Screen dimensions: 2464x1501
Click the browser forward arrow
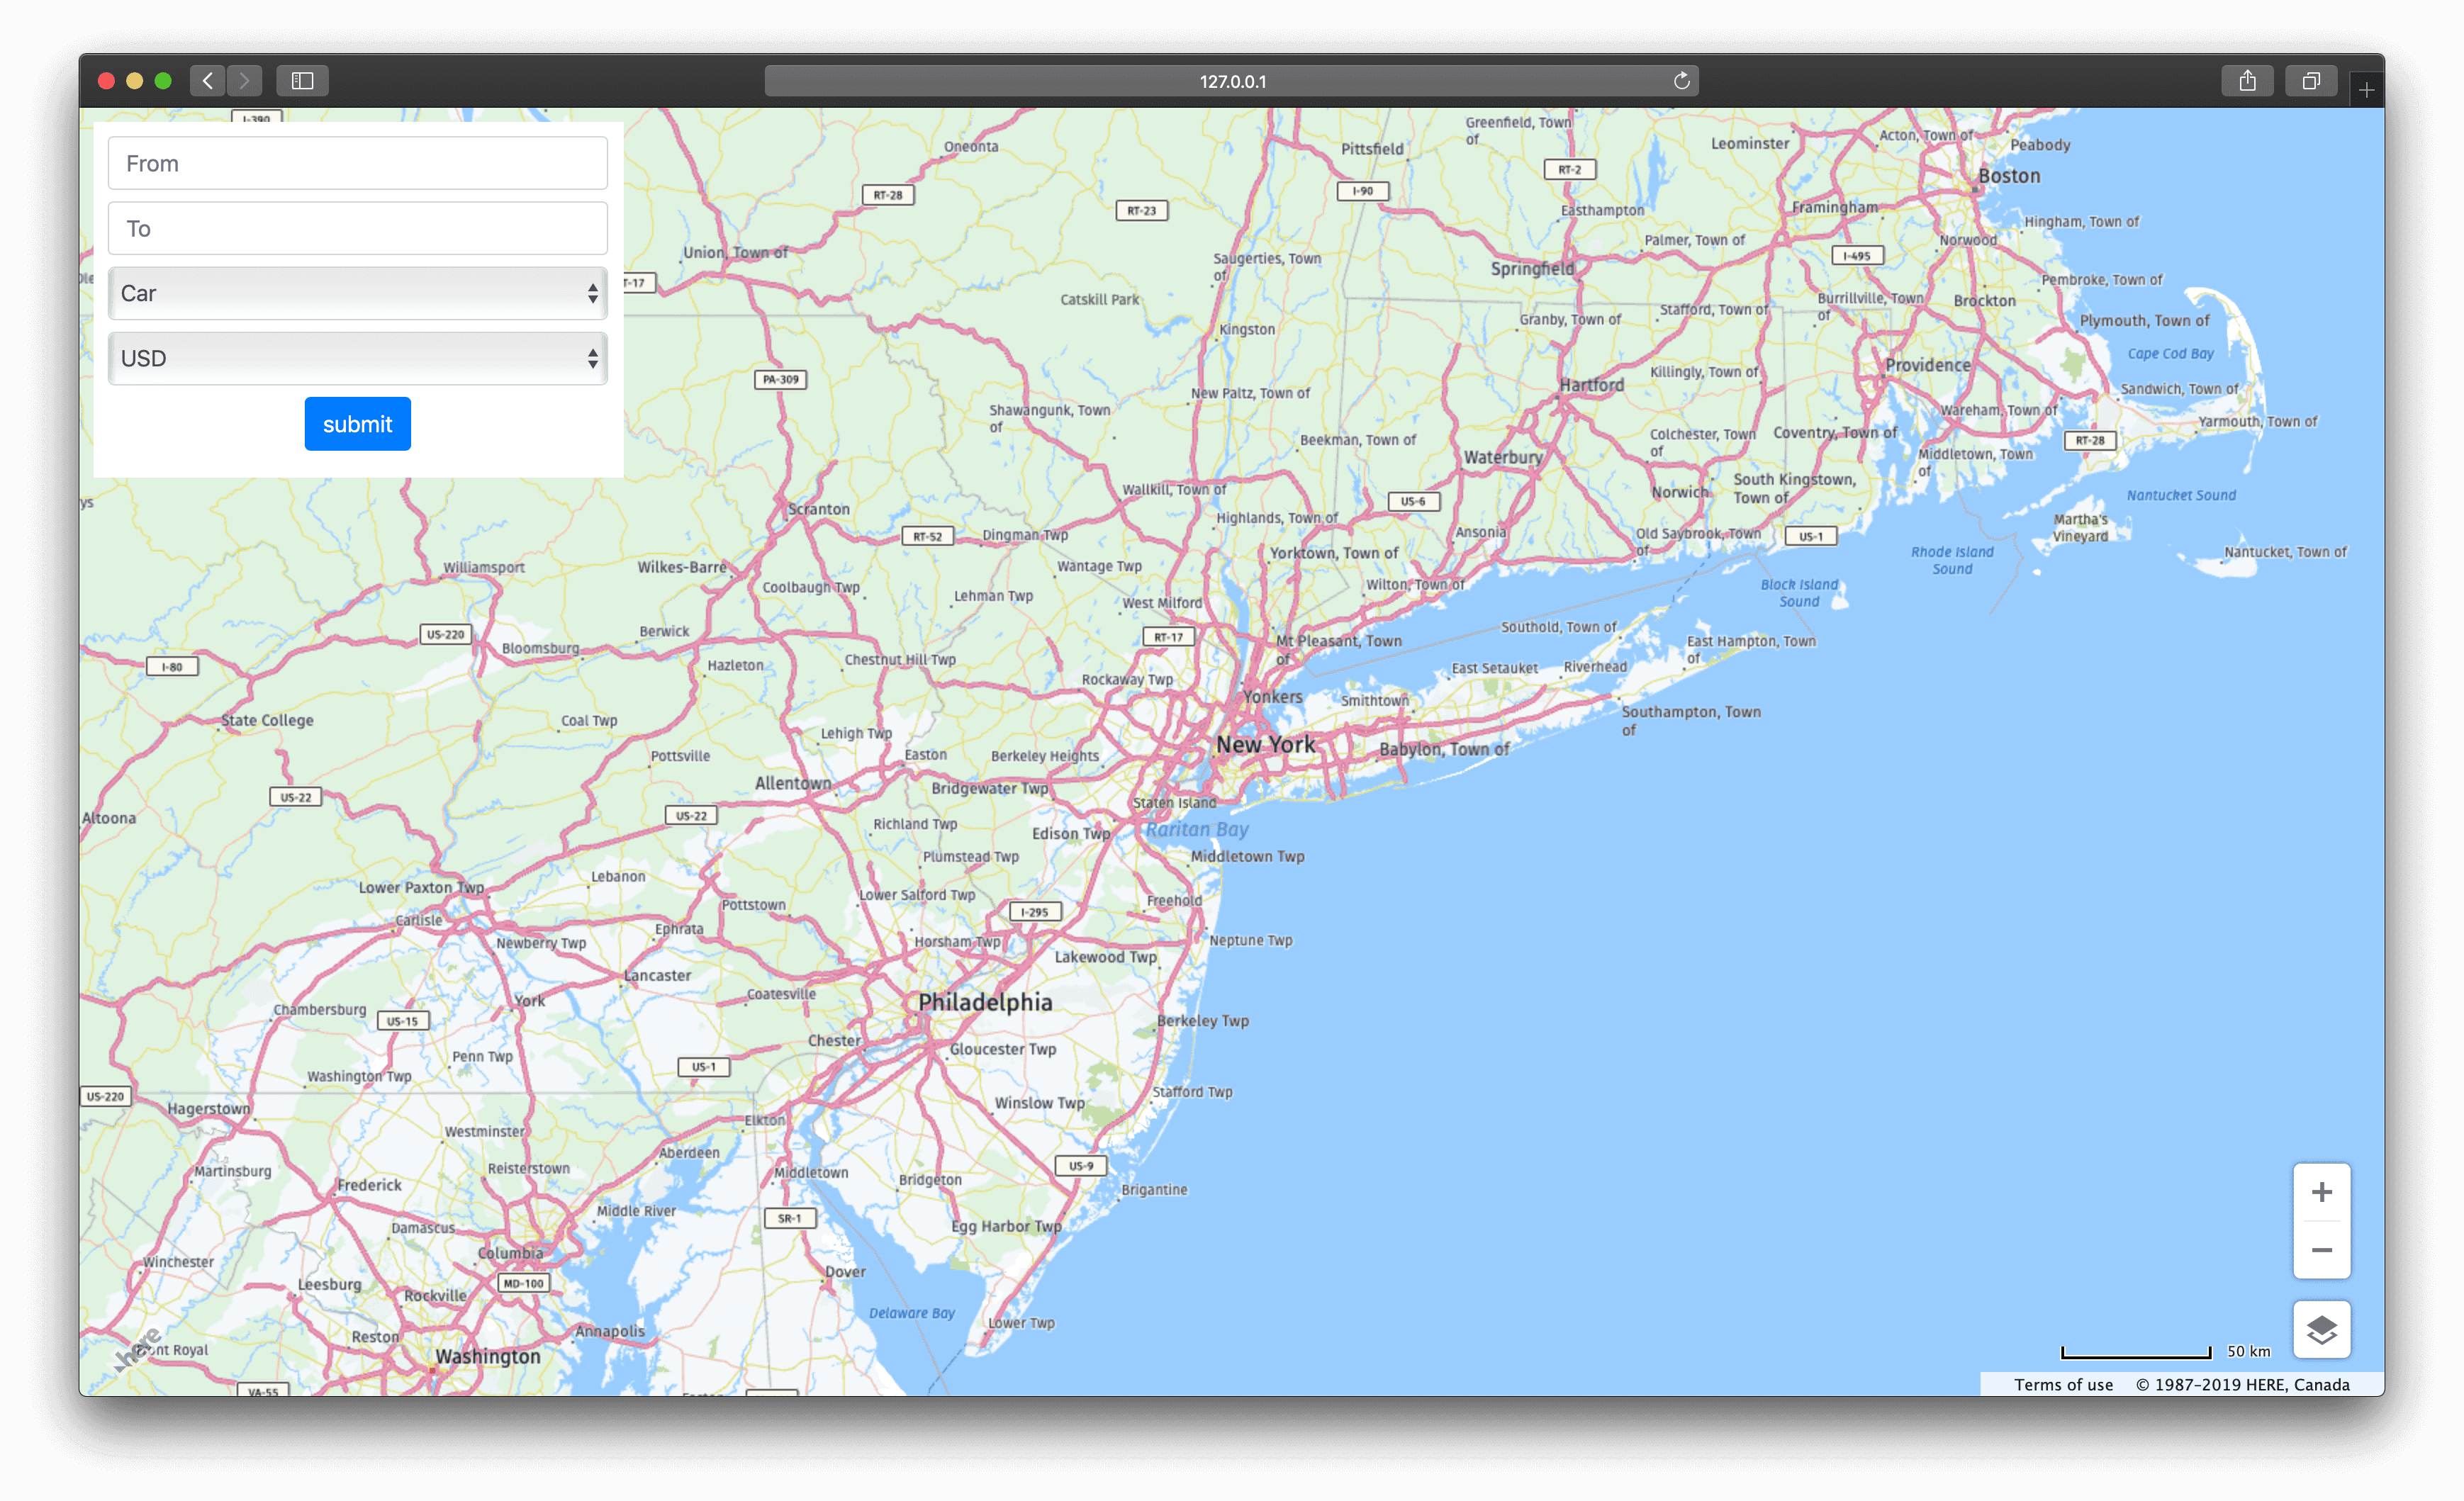pyautogui.click(x=244, y=81)
